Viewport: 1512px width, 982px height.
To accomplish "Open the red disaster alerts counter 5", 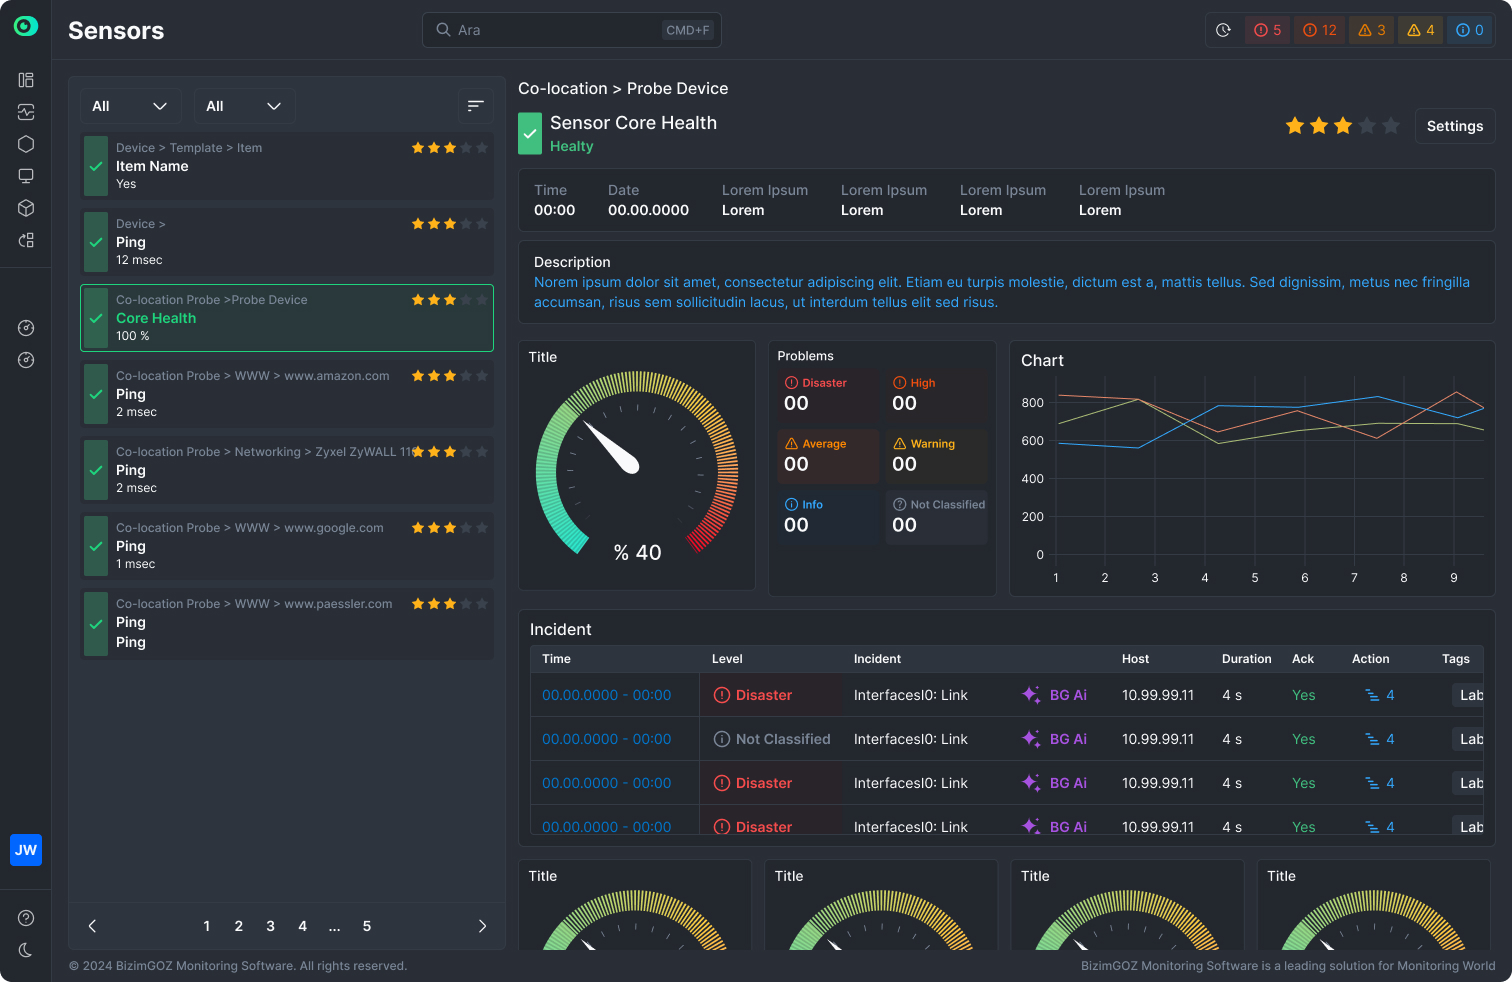I will click(x=1268, y=30).
